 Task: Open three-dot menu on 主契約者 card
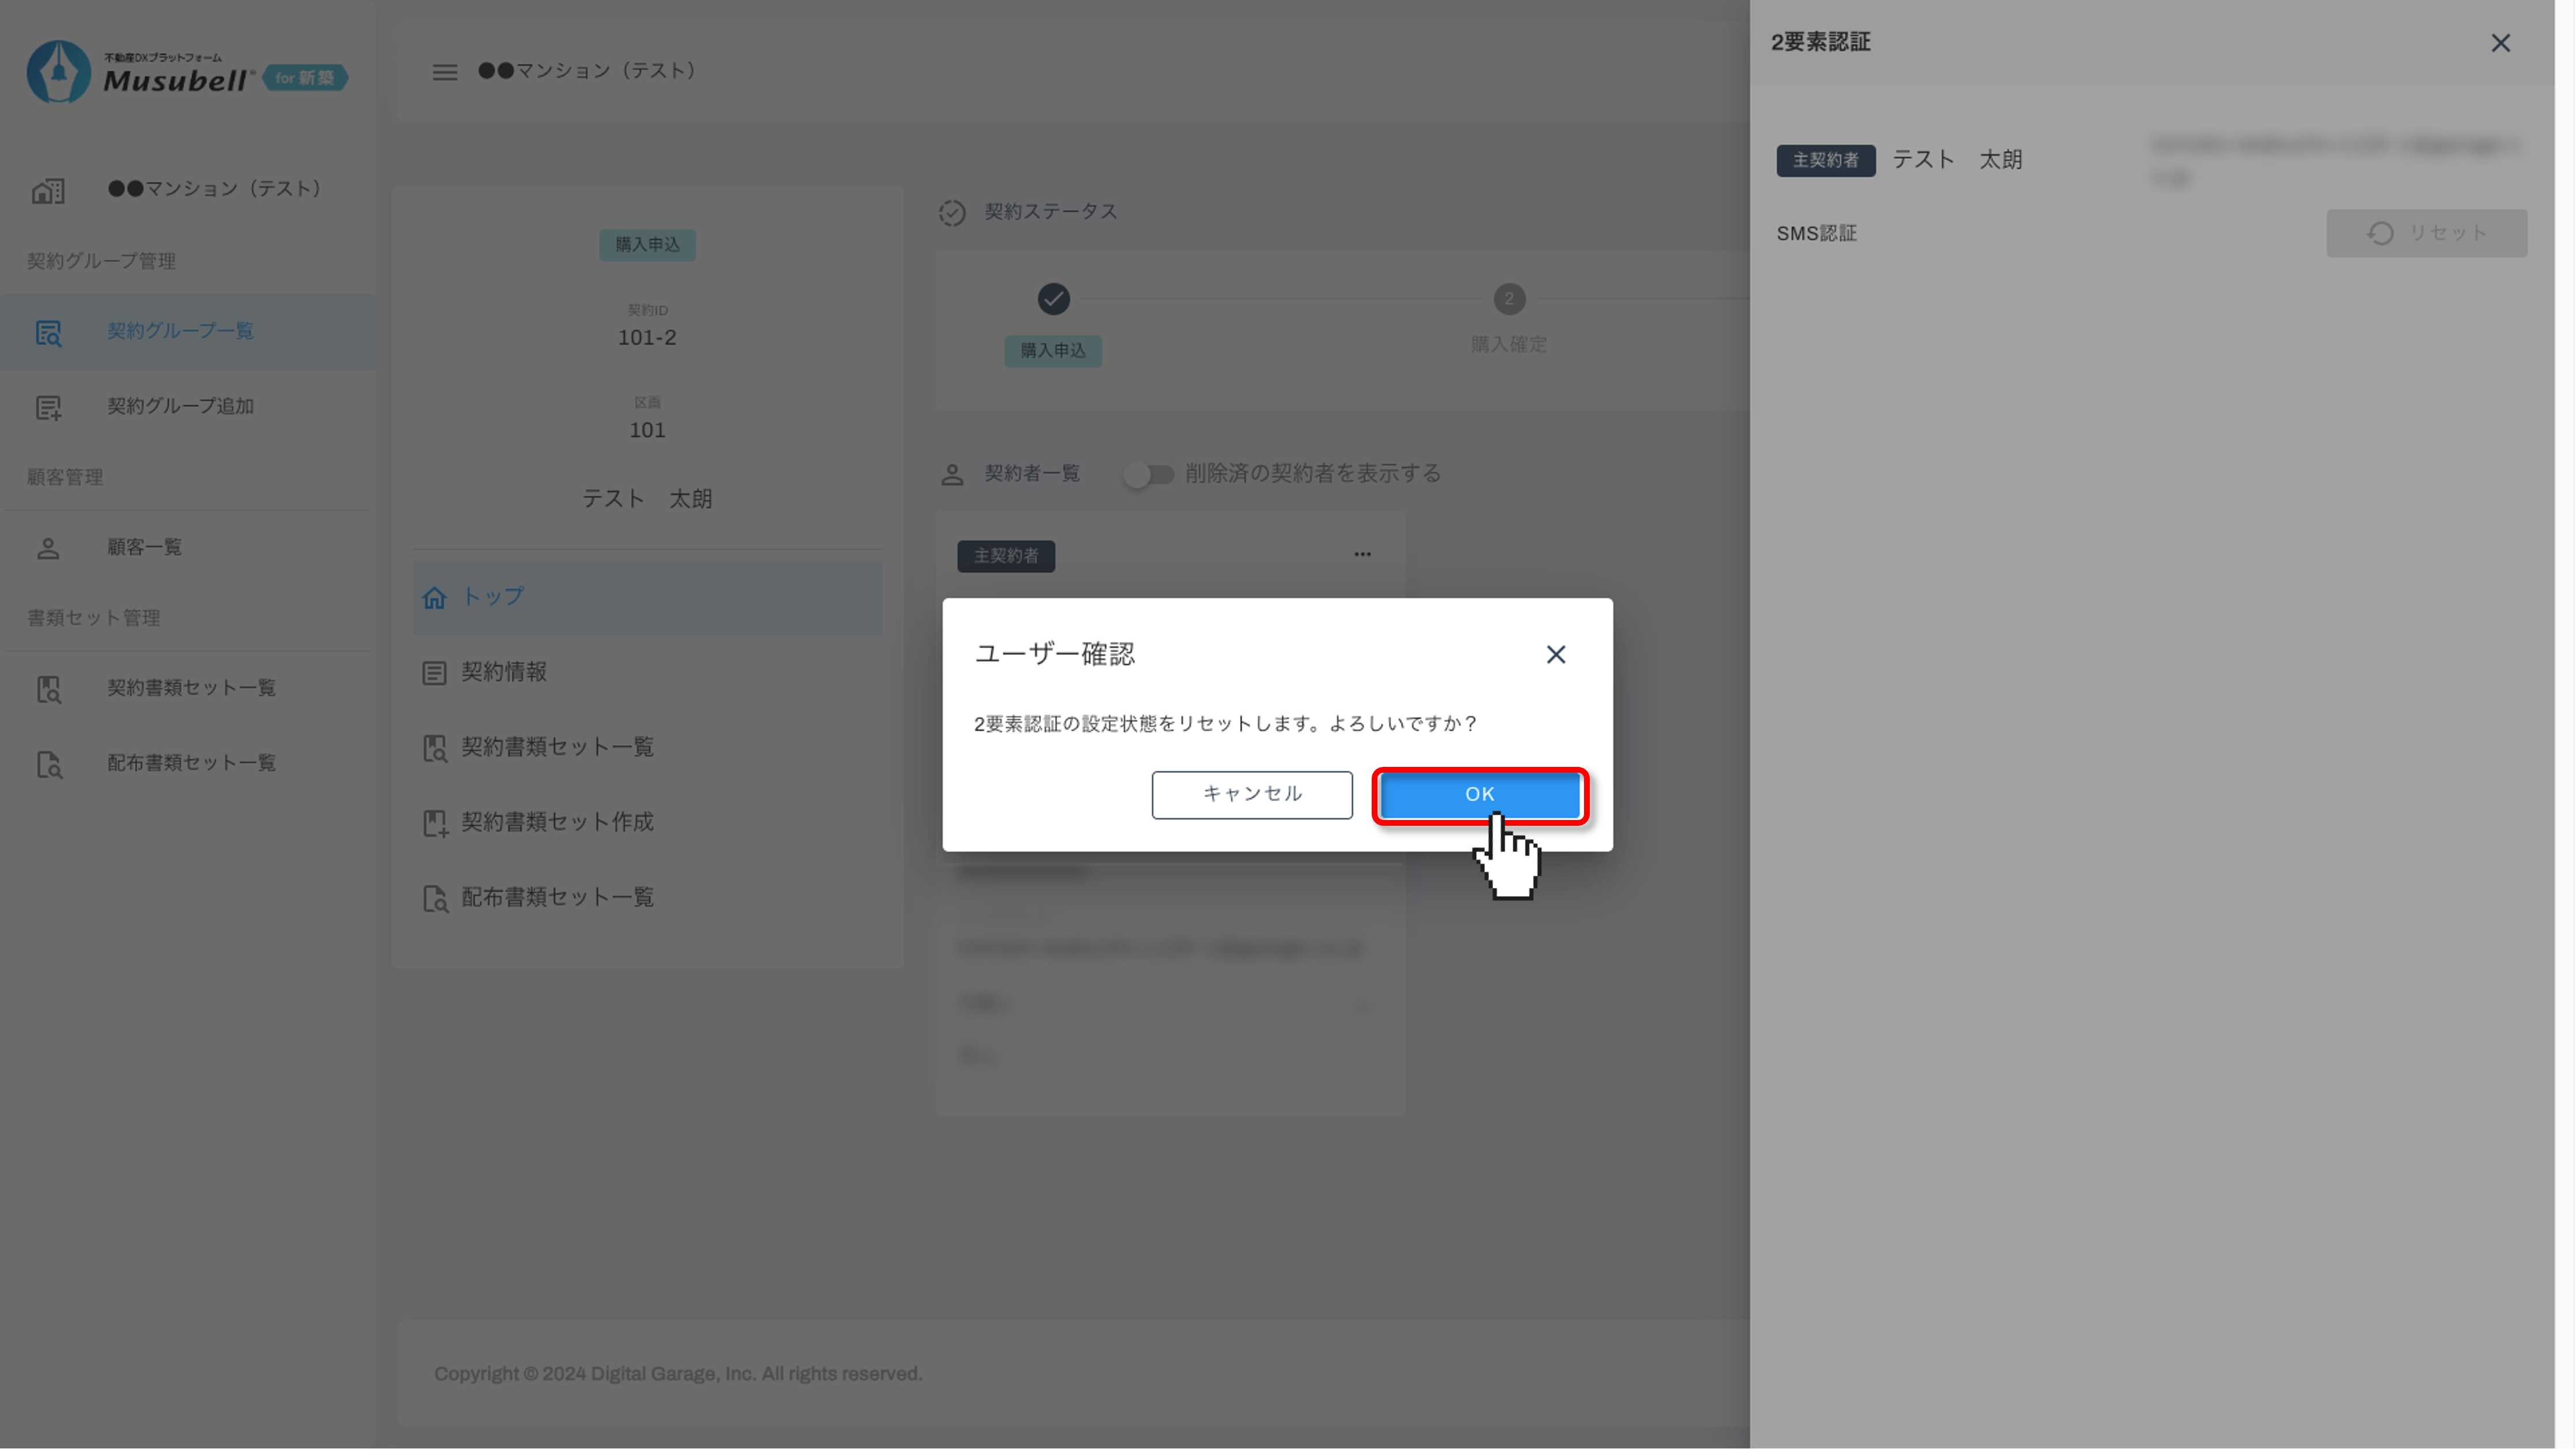tap(1362, 554)
